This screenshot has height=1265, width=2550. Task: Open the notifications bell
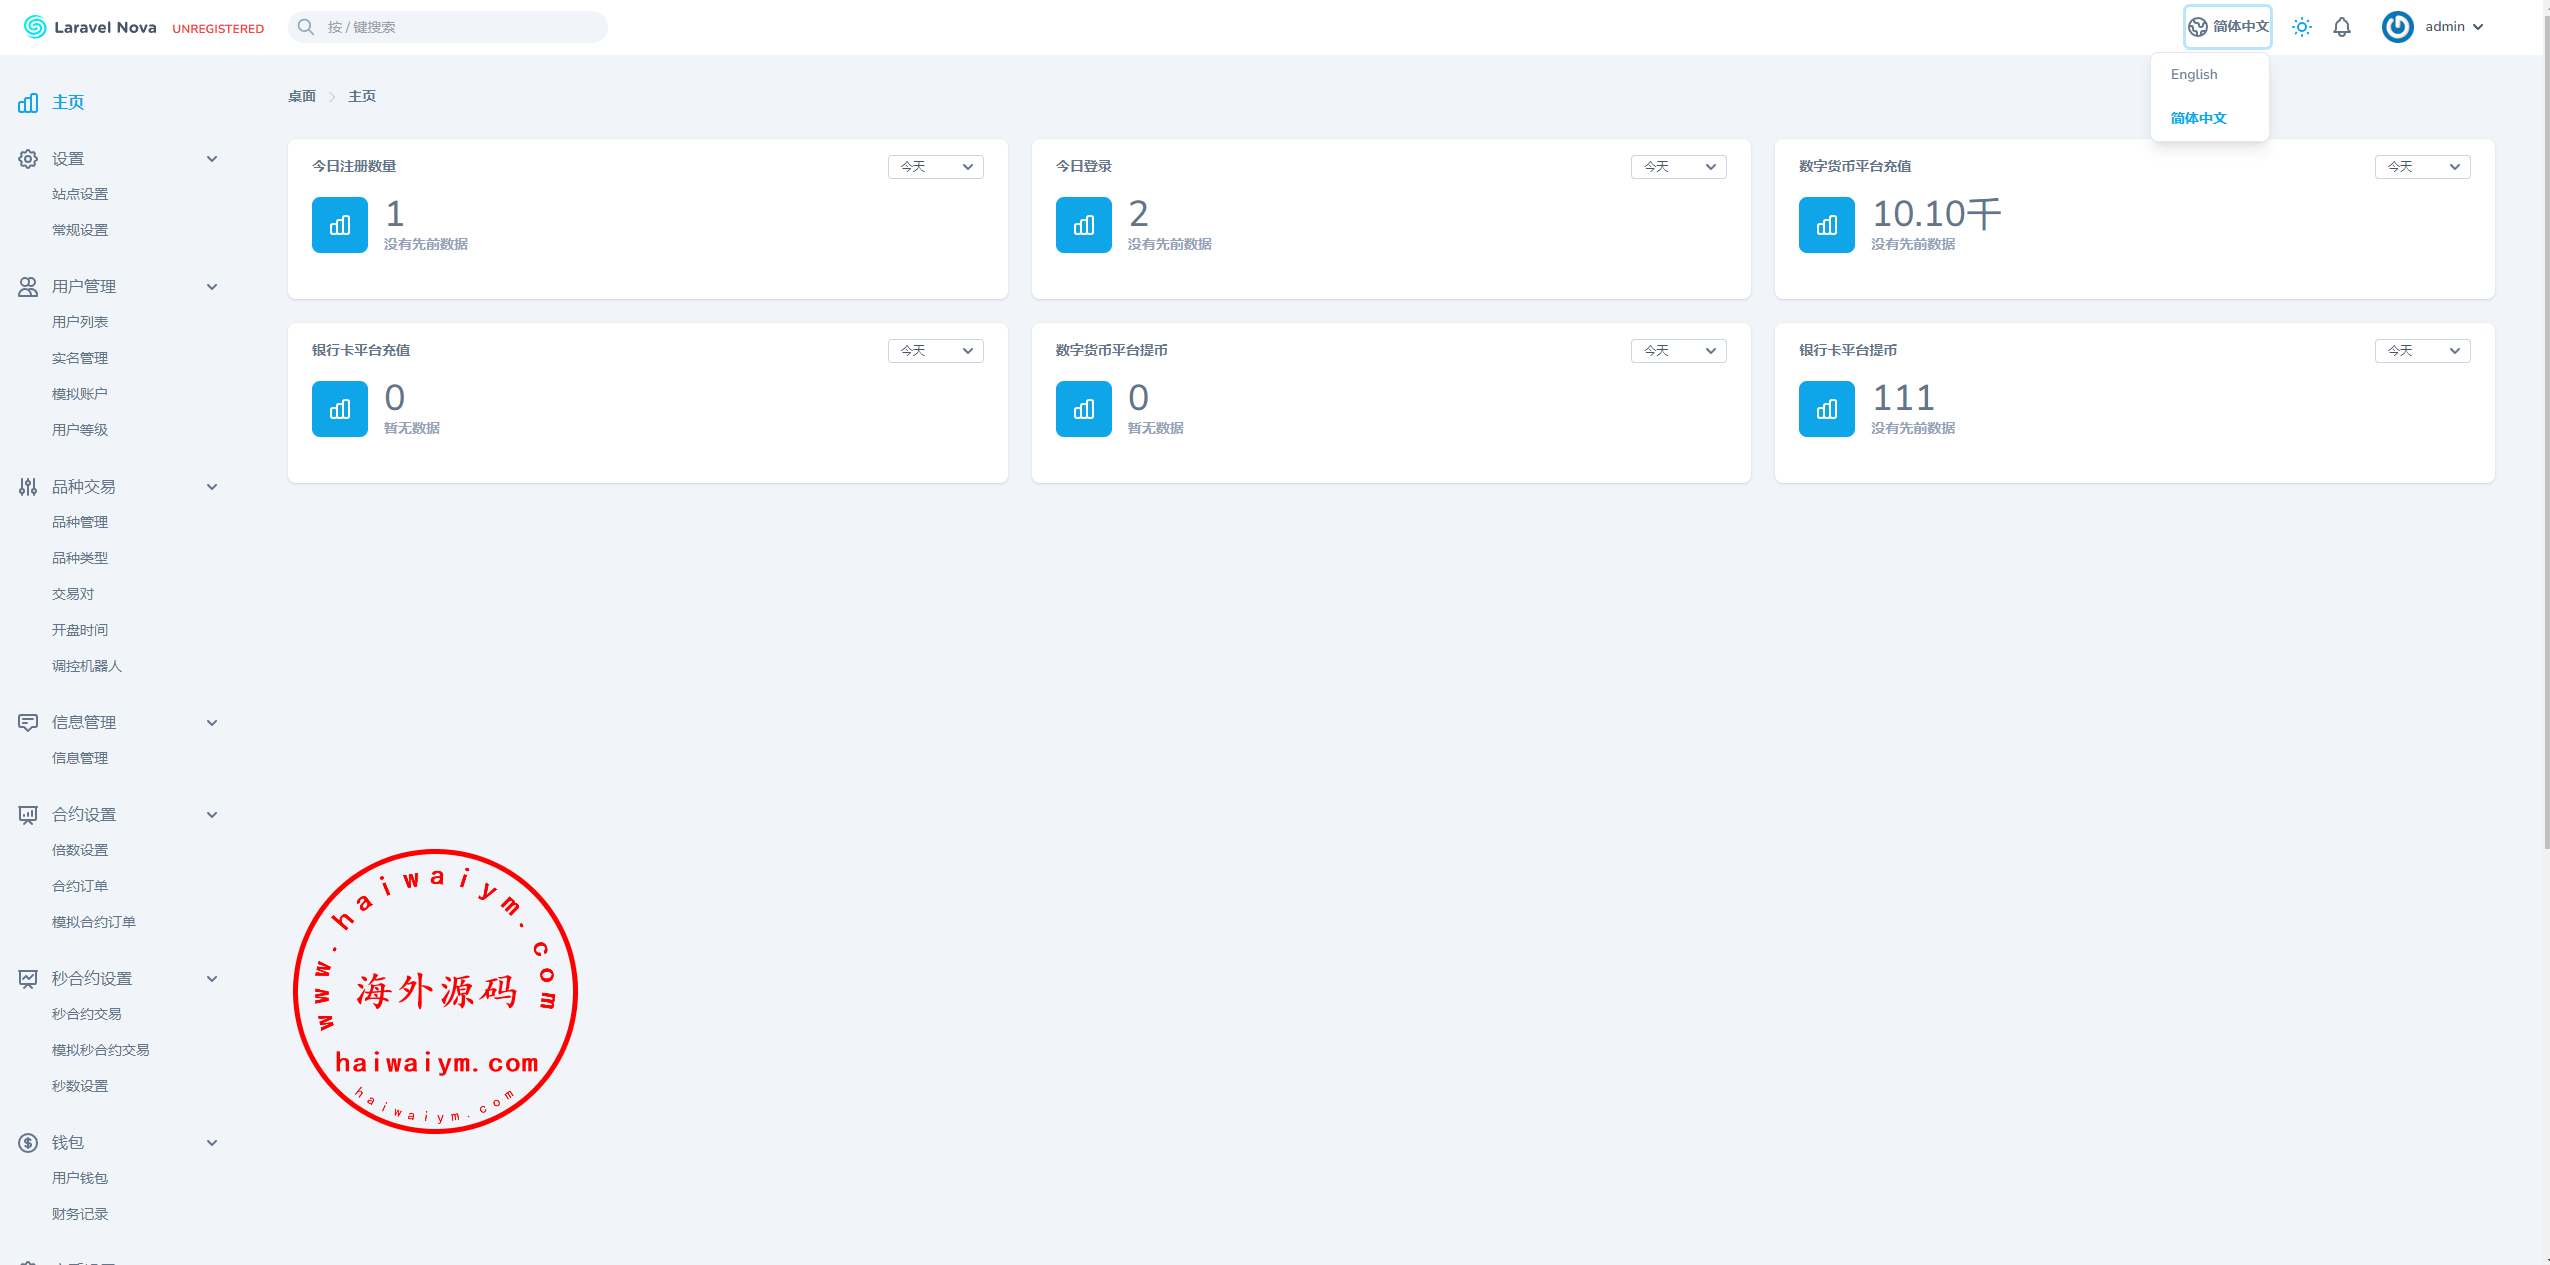(2341, 27)
